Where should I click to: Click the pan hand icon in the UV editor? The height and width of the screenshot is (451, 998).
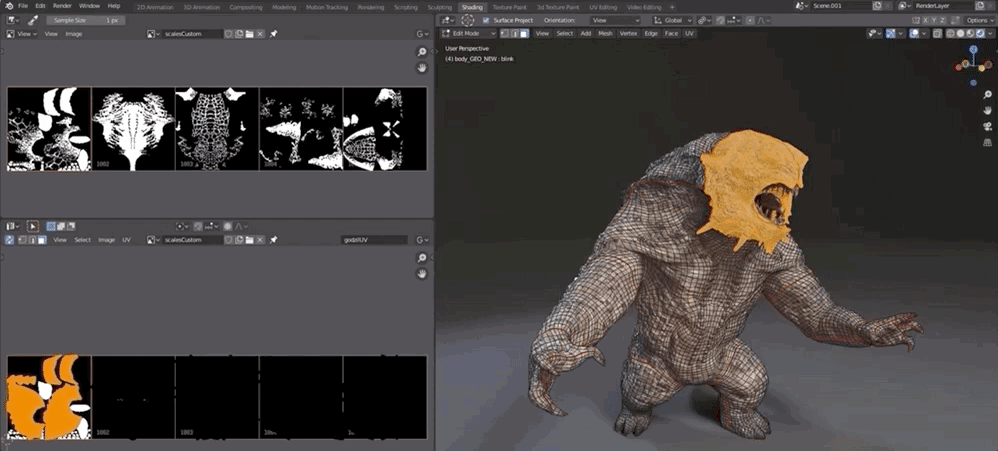point(422,273)
